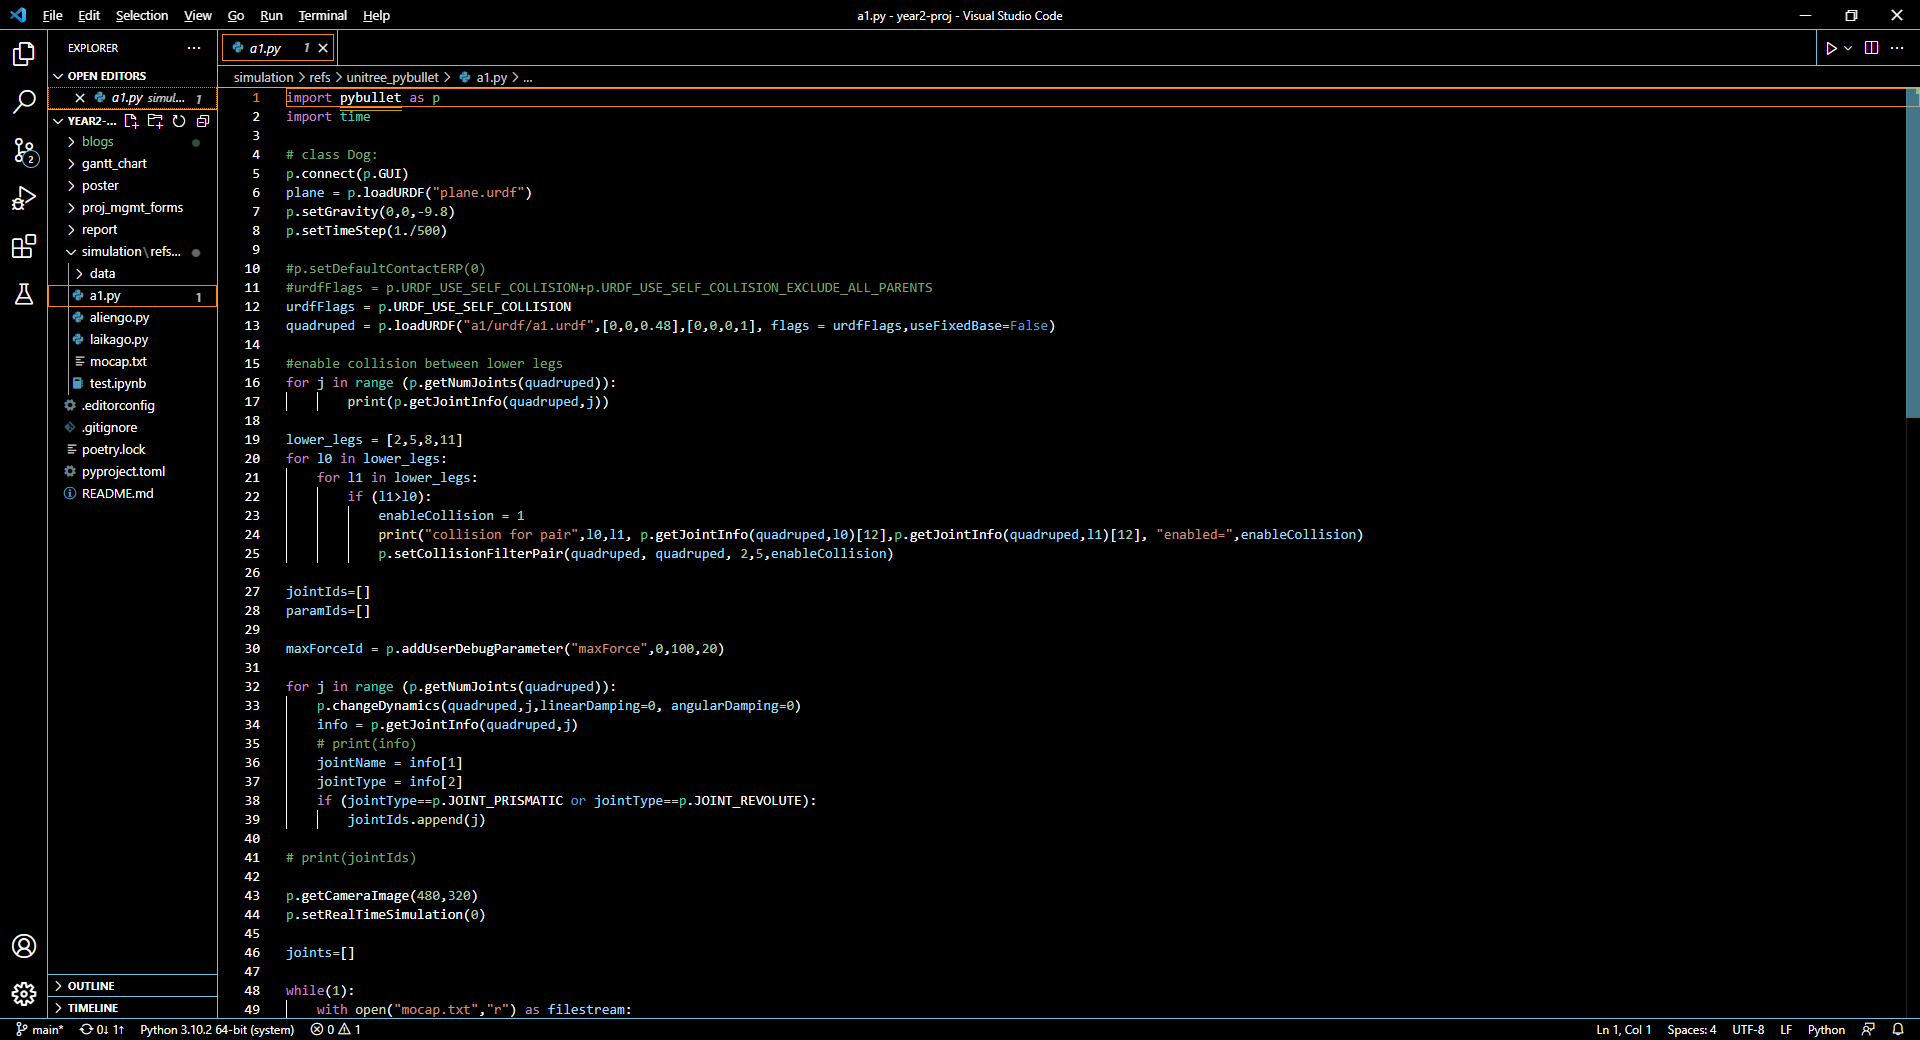Click unitree_pybullet in breadcrumb path
This screenshot has height=1040, width=1920.
[x=392, y=77]
